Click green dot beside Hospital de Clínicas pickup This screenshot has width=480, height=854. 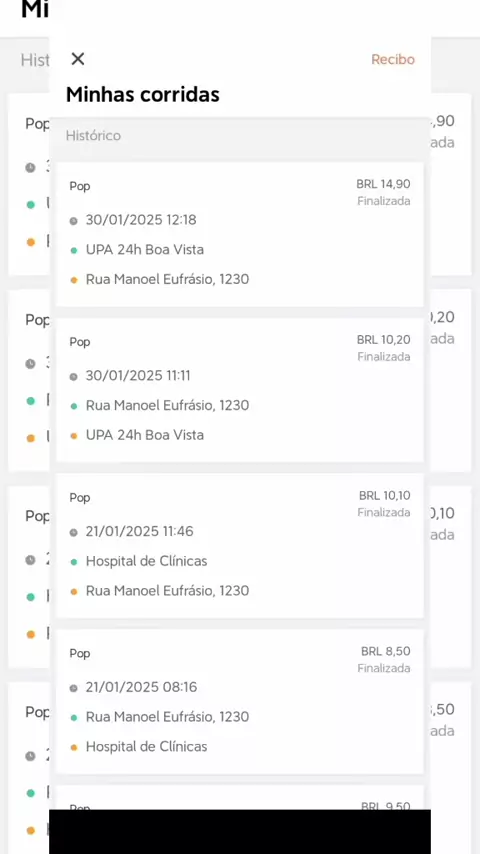point(74,562)
